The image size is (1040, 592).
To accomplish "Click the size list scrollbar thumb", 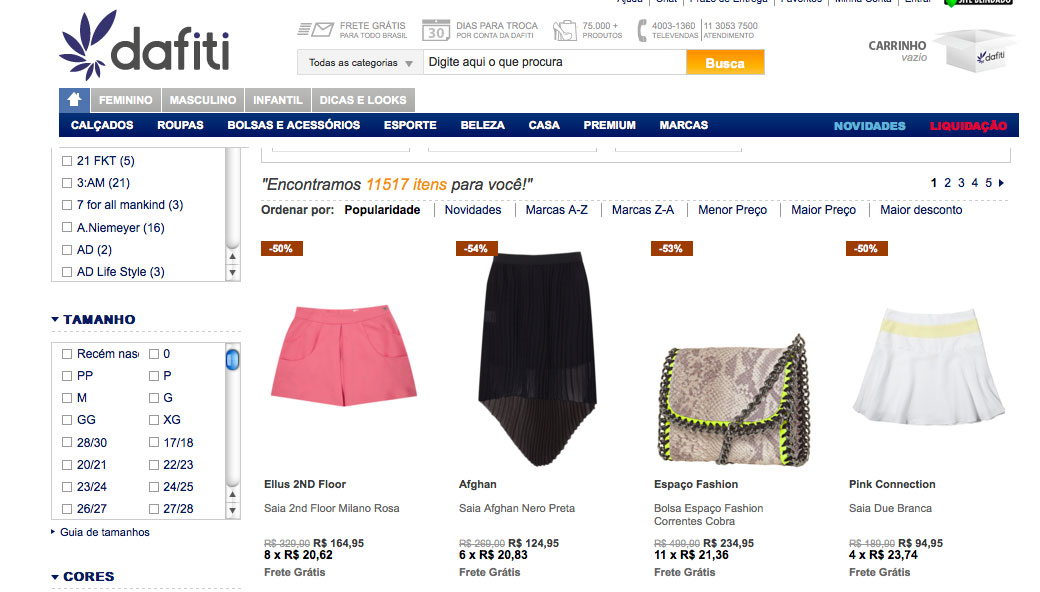I will 232,359.
